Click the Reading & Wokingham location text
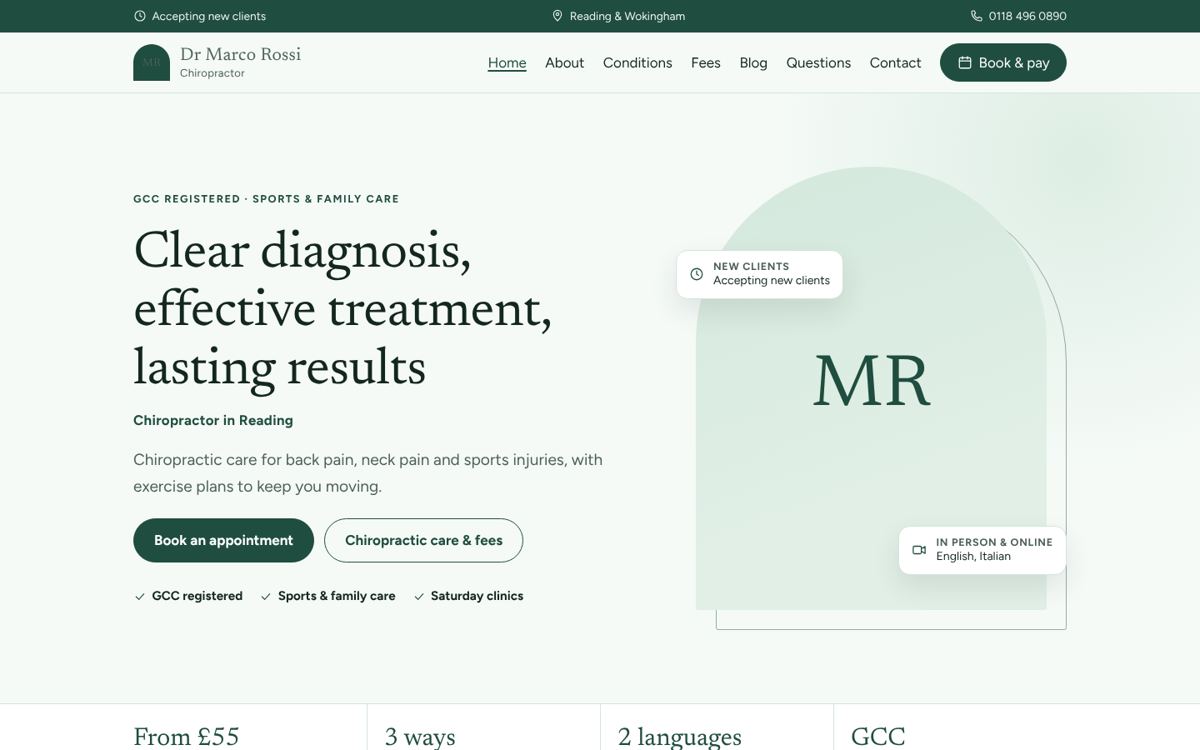This screenshot has height=750, width=1200. 627,16
